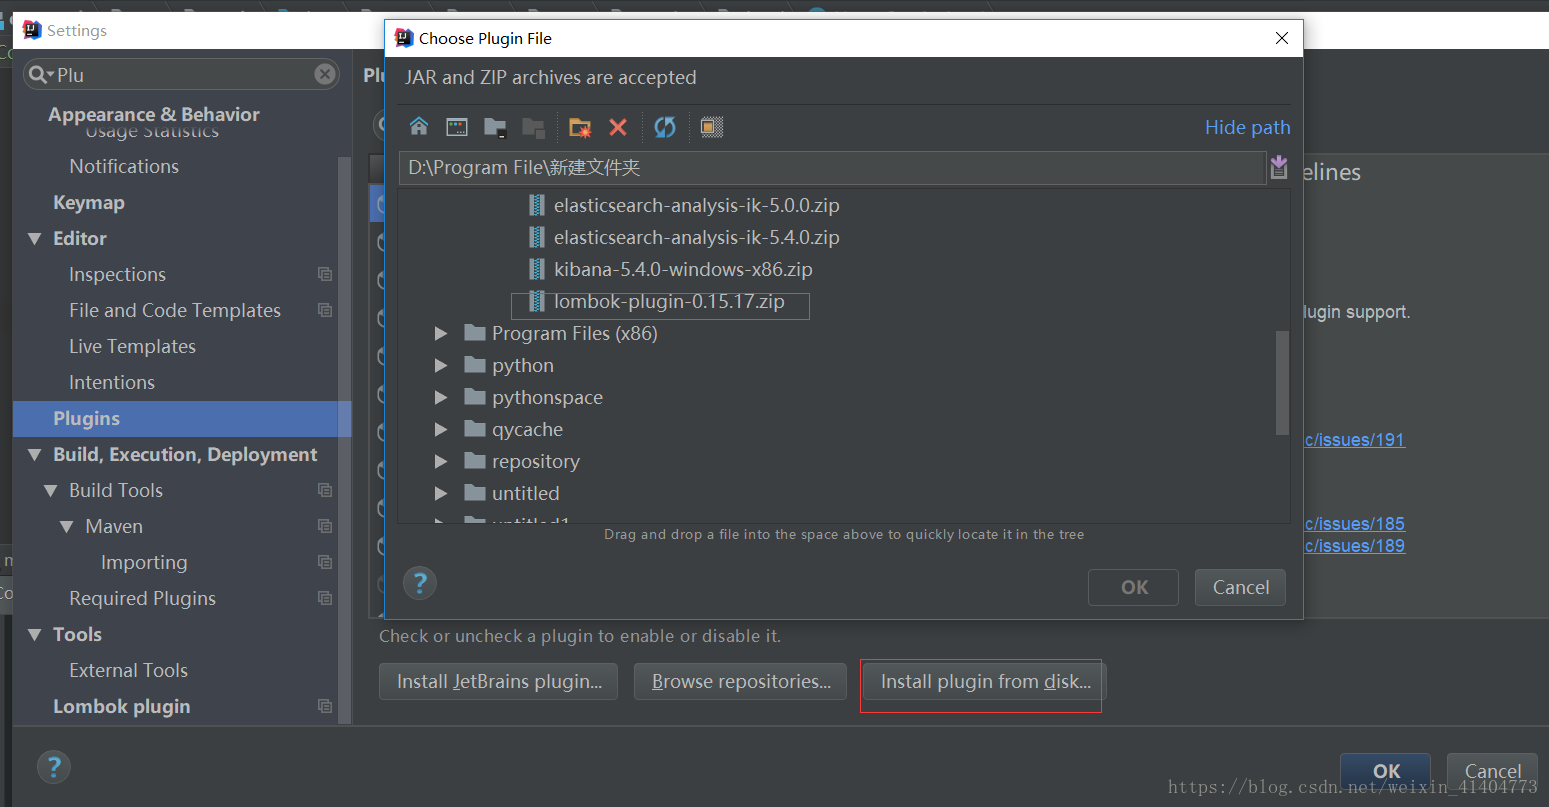1549x807 pixels.
Task: Toggle Show hidden files and directories
Action: pyautogui.click(x=711, y=127)
